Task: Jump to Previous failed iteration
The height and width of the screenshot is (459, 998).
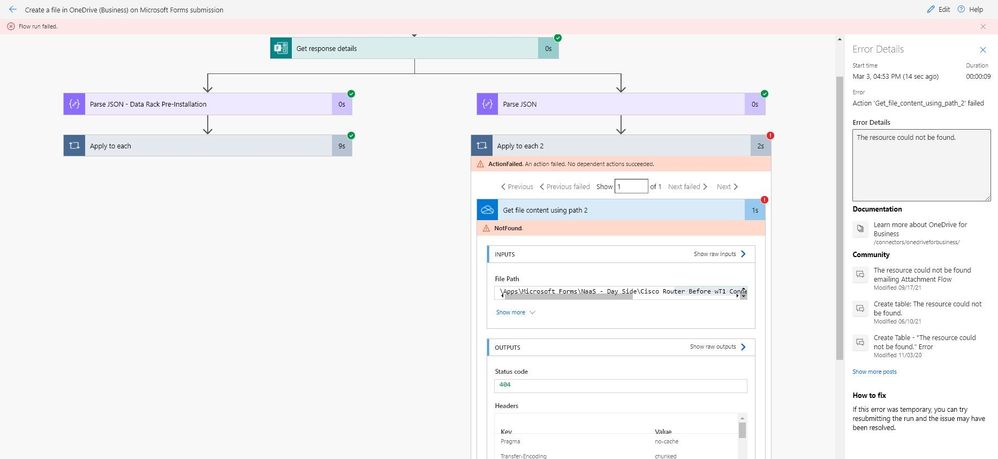Action: click(x=565, y=187)
